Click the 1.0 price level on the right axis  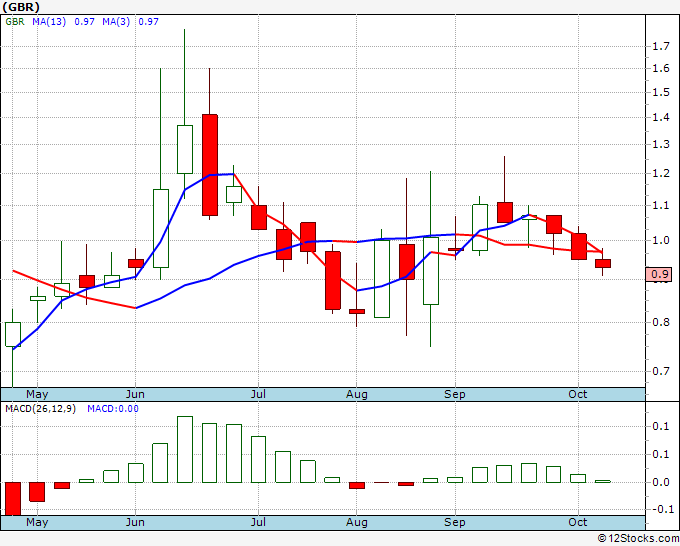(659, 240)
